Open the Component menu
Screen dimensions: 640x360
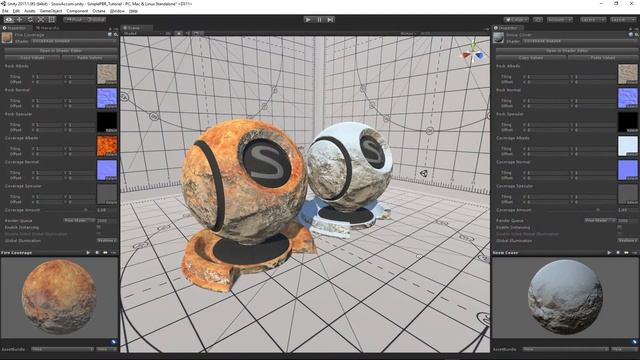click(x=77, y=11)
